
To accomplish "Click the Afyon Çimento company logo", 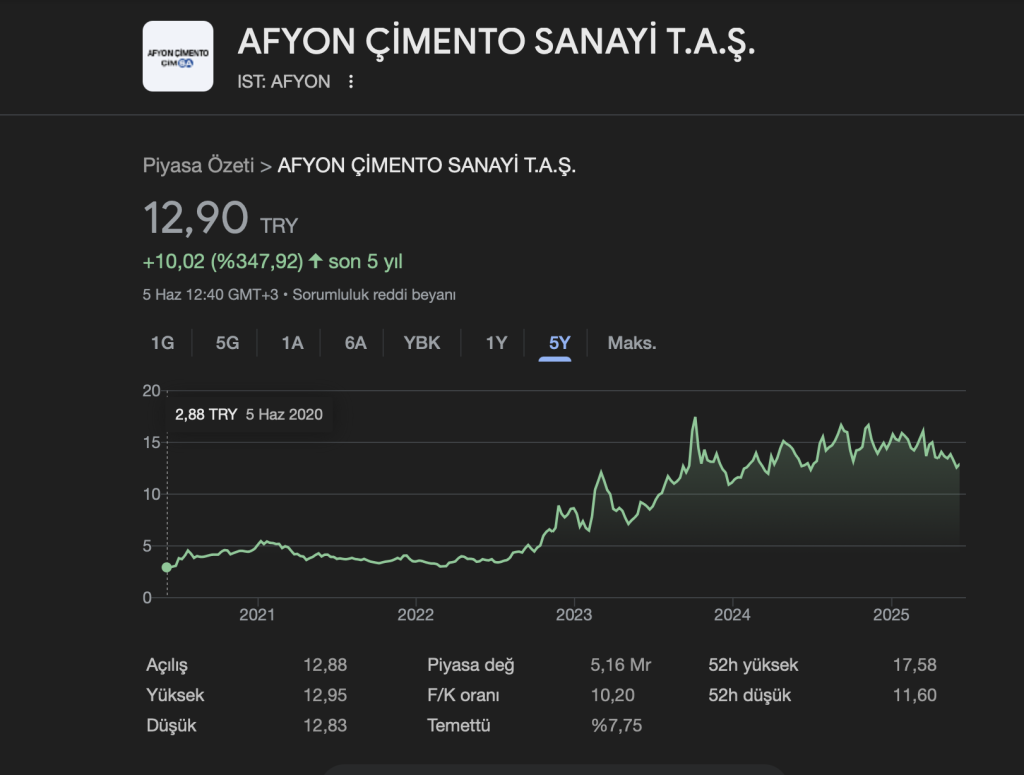I will click(178, 56).
